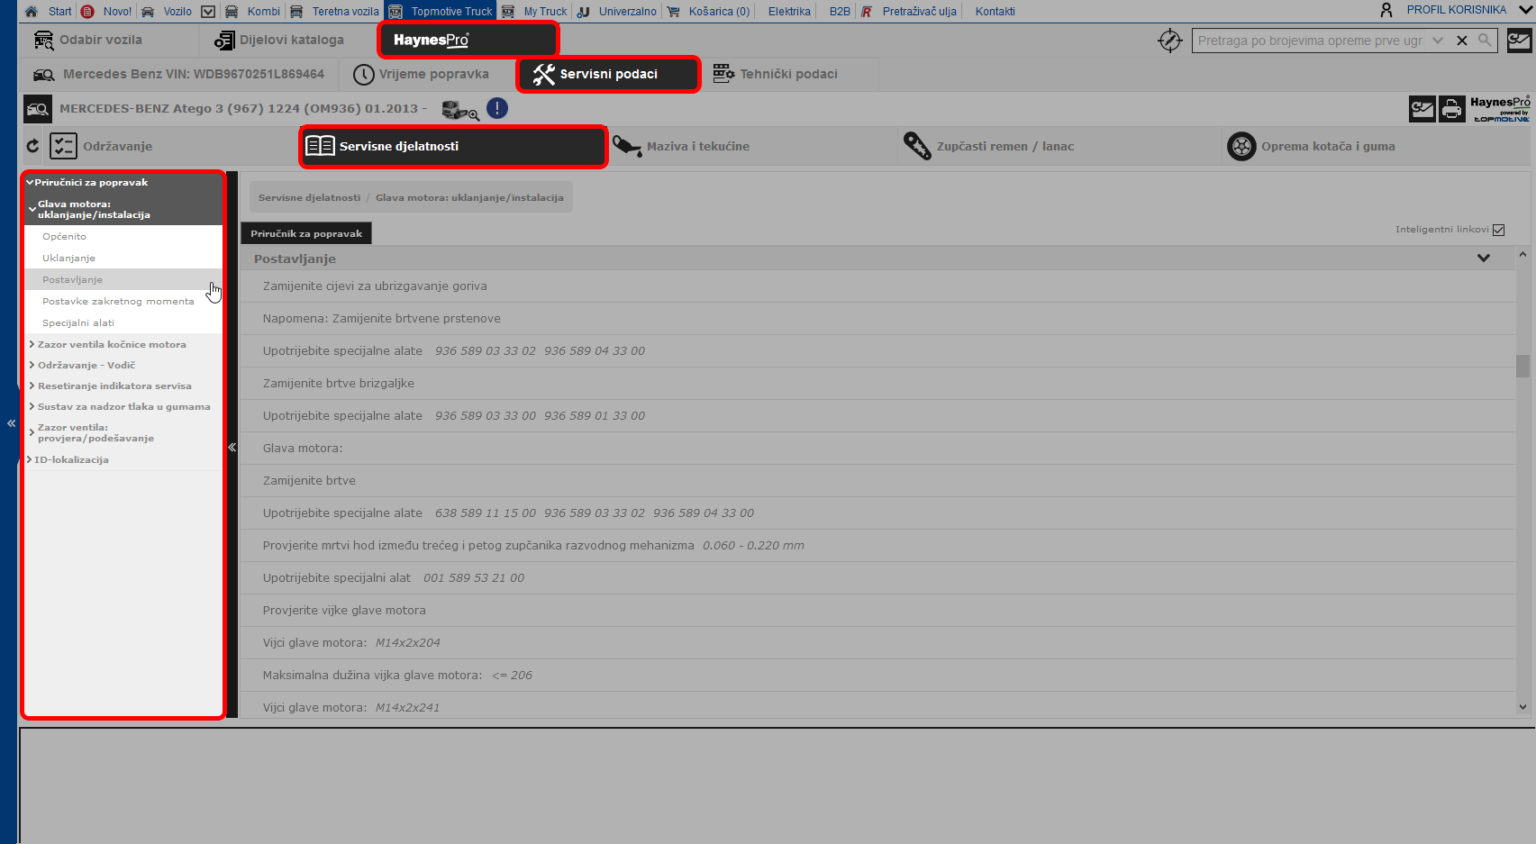This screenshot has width=1536, height=844.
Task: Open the PROFIL KORISNIKA dropdown arrow
Action: (x=1525, y=10)
